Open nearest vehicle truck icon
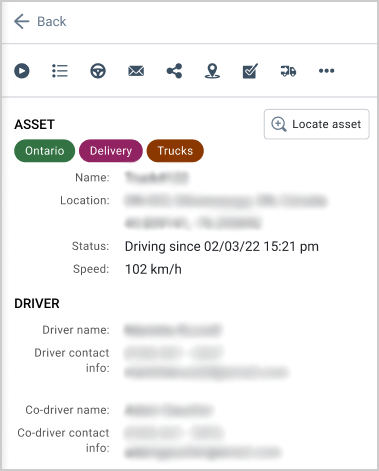This screenshot has width=379, height=471. (x=288, y=71)
